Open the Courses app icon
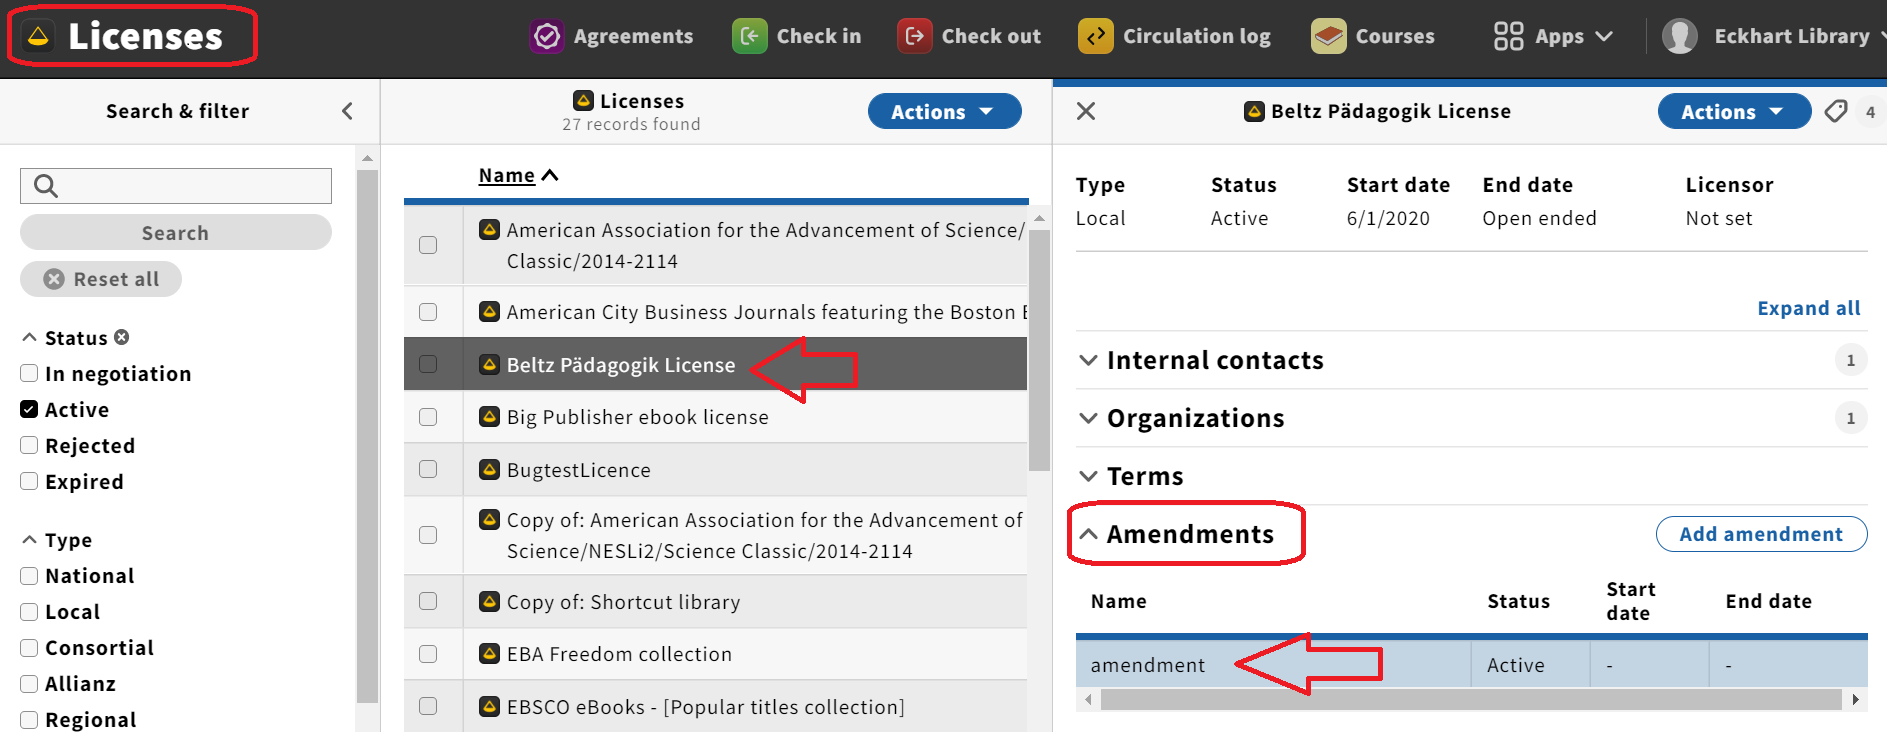This screenshot has height=732, width=1887. pos(1328,37)
